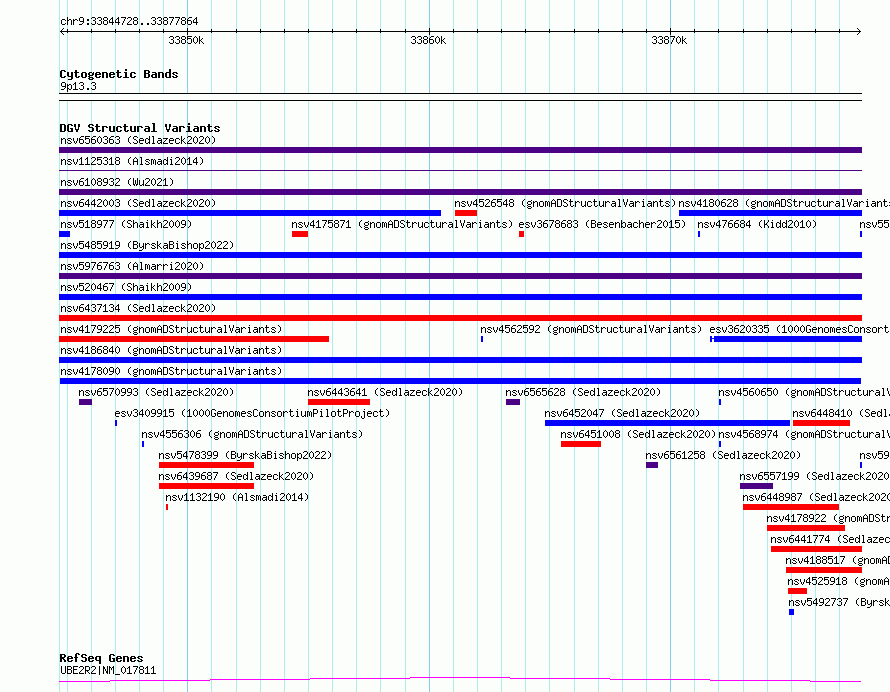Click the blue square under nsv5492737
Screen dimensions: 890x692
(x=791, y=612)
